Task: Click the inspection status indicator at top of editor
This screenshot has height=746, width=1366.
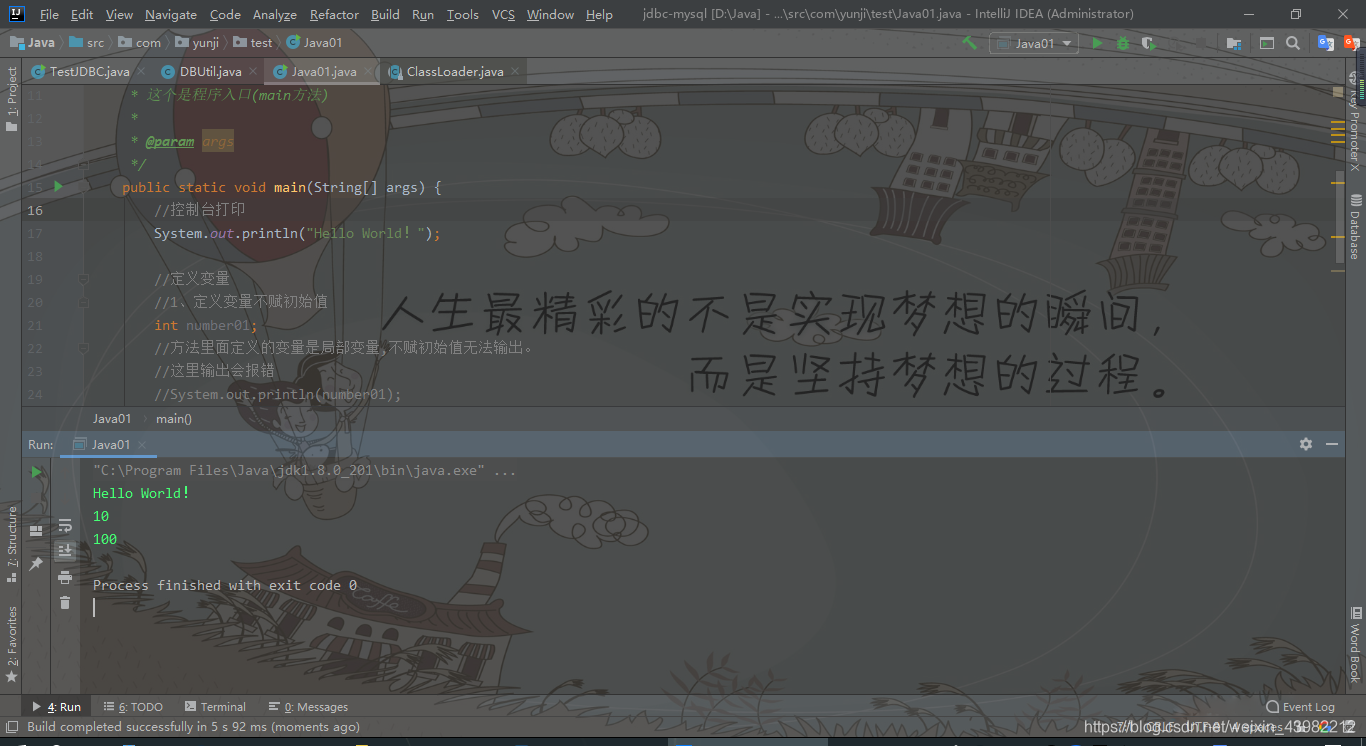Action: (1337, 92)
